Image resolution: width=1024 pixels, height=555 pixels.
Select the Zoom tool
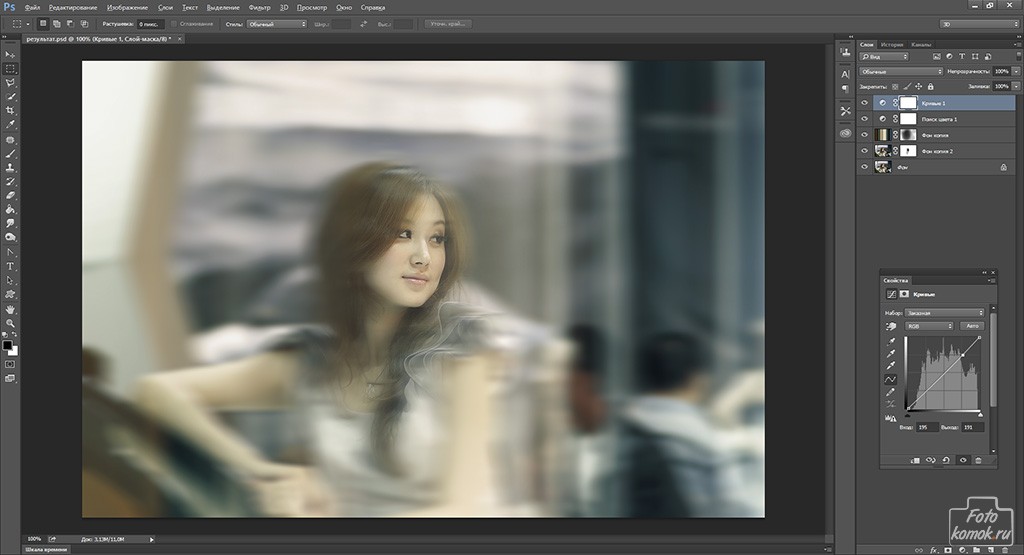pyautogui.click(x=10, y=323)
